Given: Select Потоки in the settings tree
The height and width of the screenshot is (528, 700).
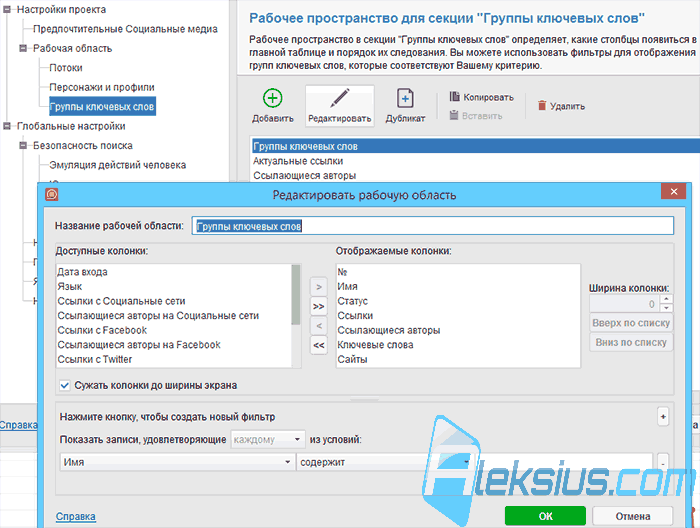Looking at the screenshot, I should click(66, 68).
